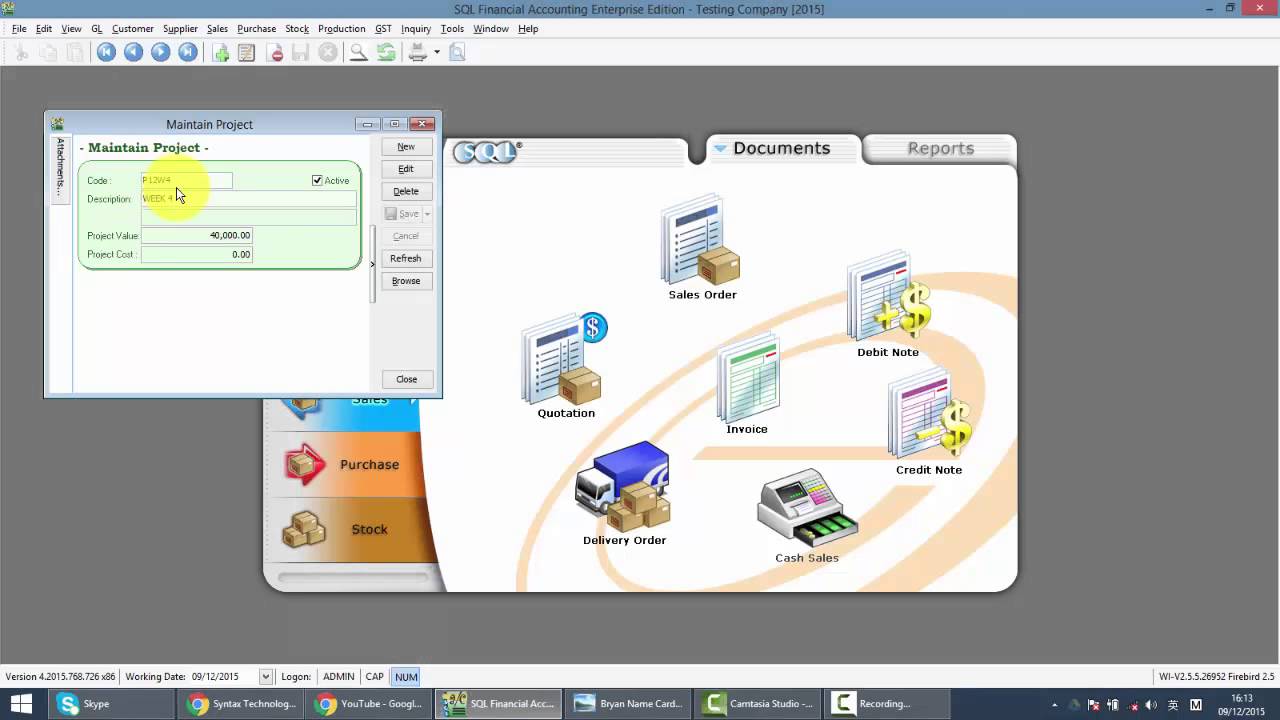1280x720 pixels.
Task: Click the ADMIN logon status entry
Action: (339, 677)
